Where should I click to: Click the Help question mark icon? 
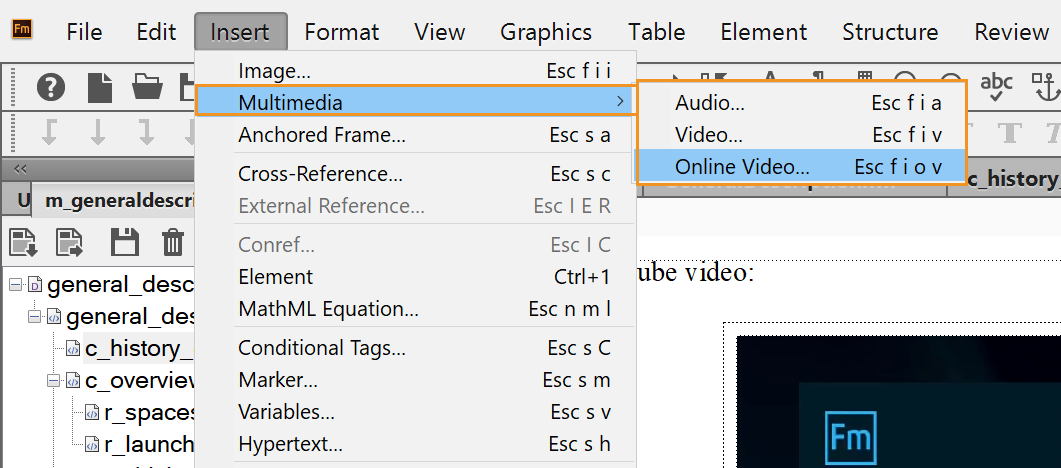(x=51, y=88)
